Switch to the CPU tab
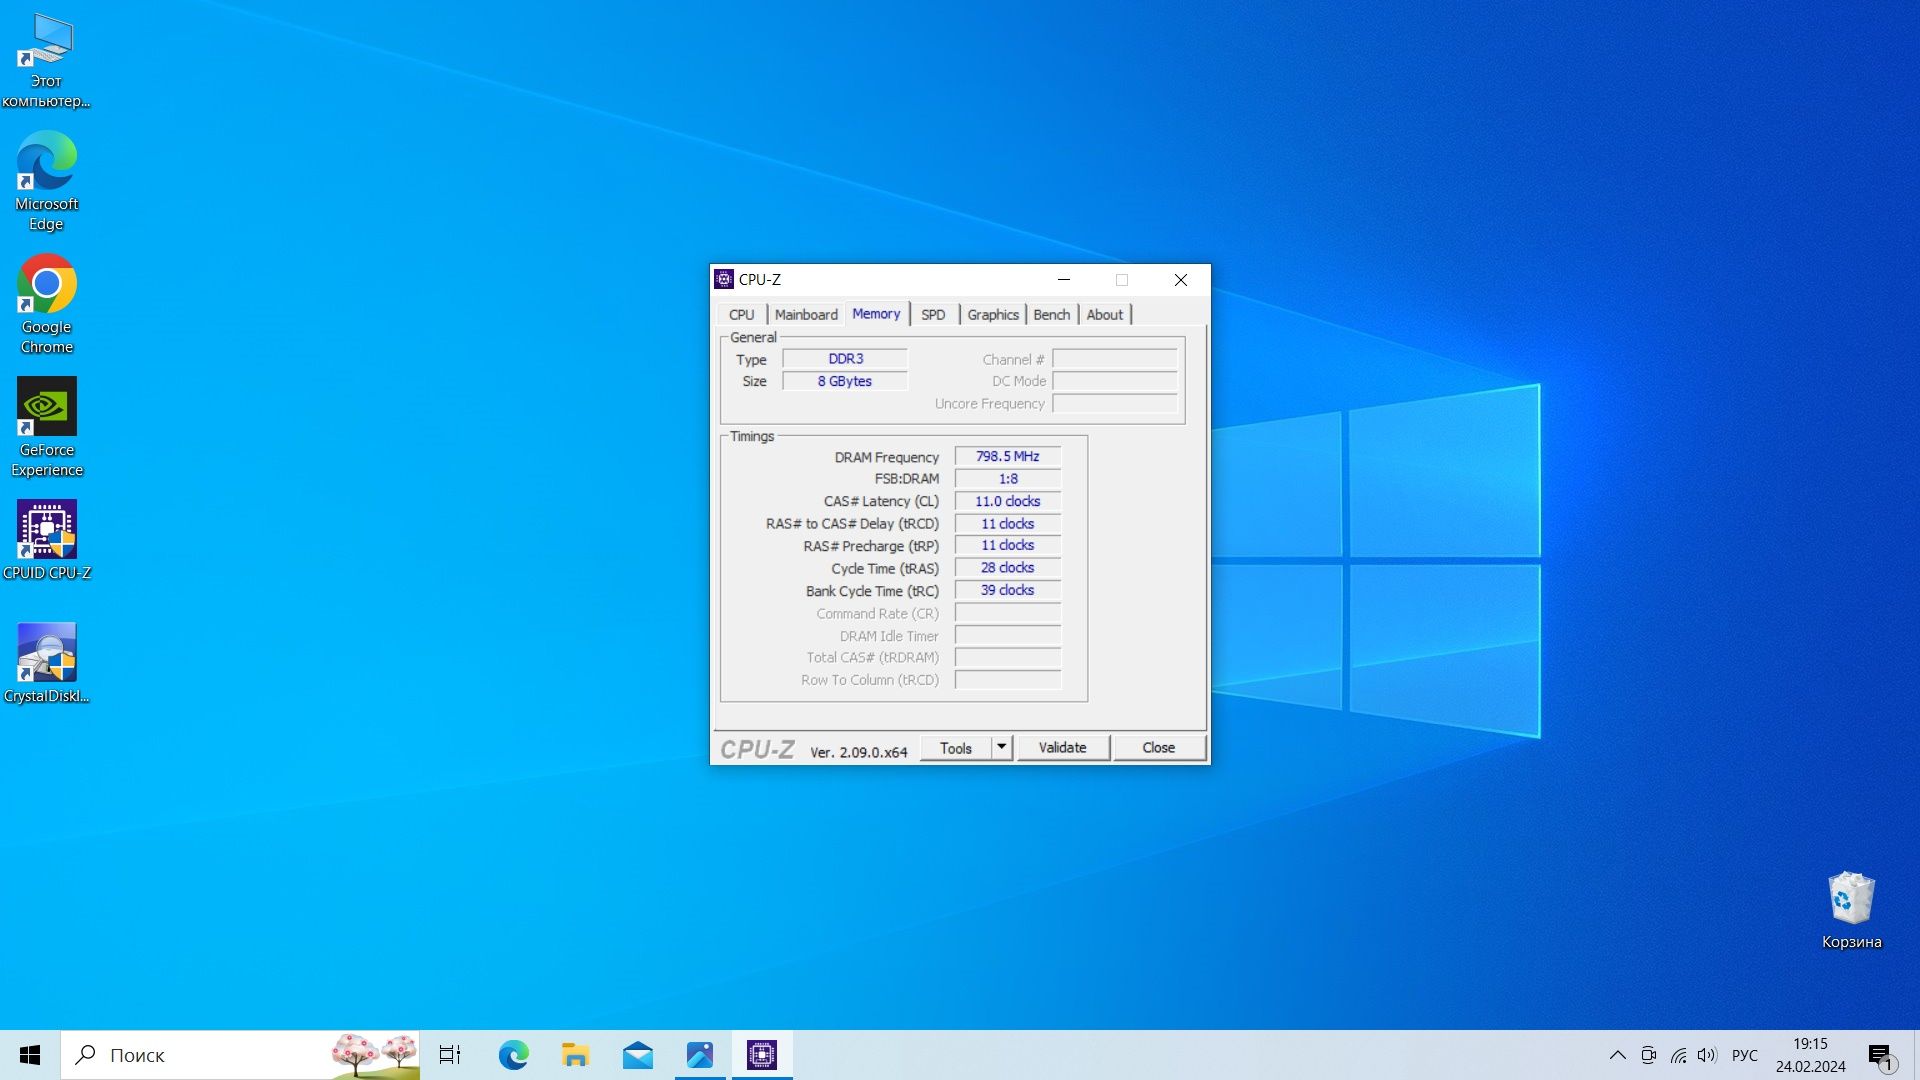The width and height of the screenshot is (1920, 1080). tap(742, 313)
